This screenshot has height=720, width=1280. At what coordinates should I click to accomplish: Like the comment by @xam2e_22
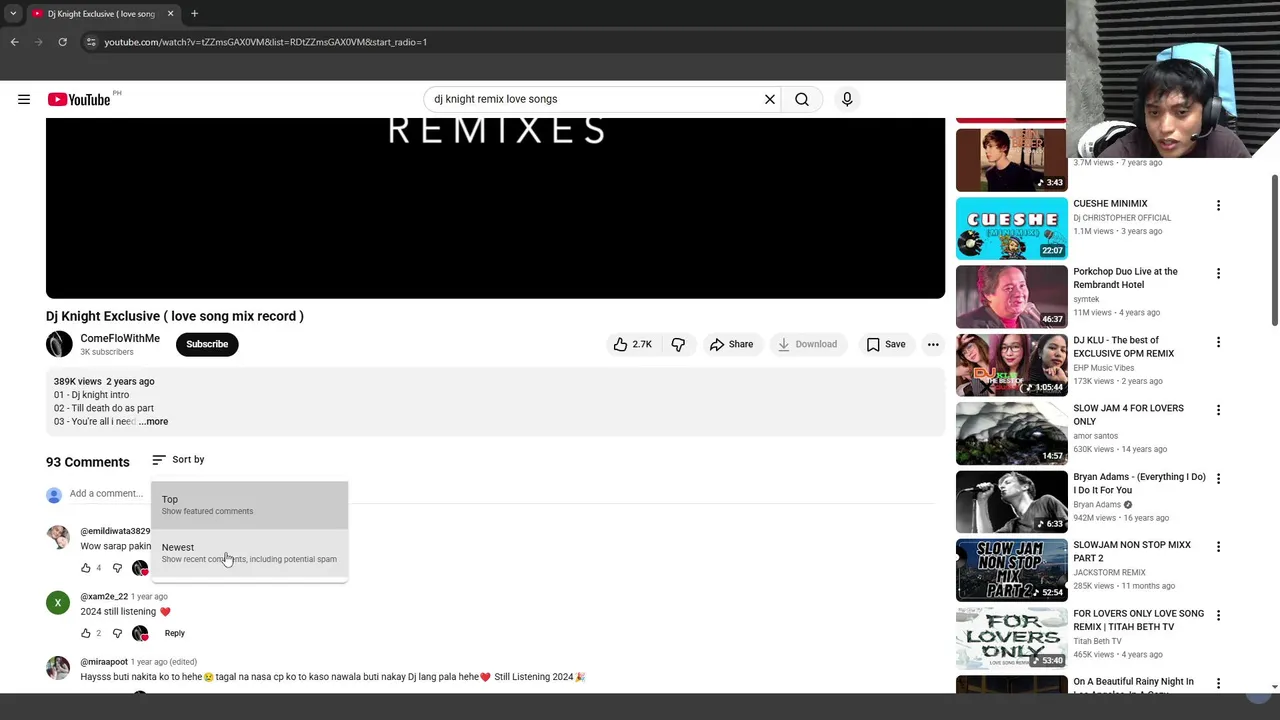[86, 633]
